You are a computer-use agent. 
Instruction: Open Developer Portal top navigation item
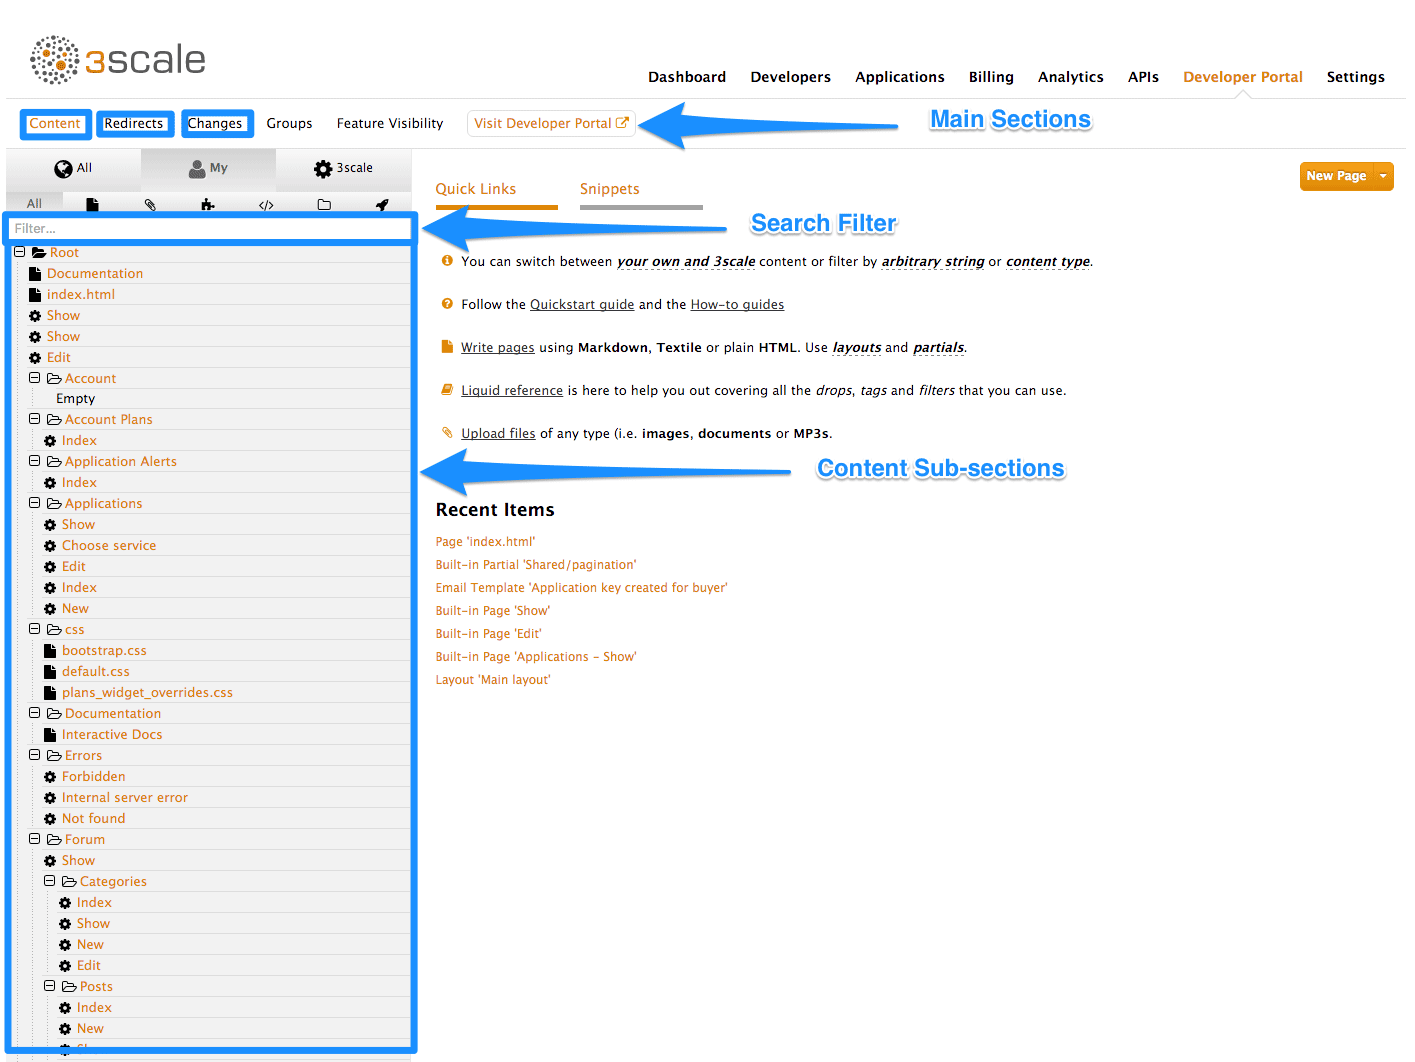(1242, 77)
